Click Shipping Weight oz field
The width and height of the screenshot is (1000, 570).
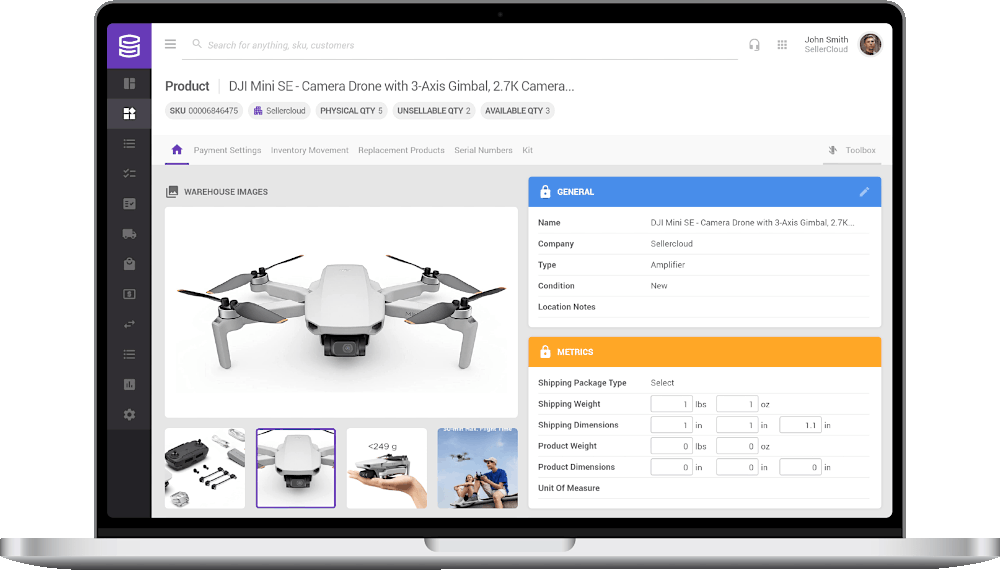click(737, 404)
